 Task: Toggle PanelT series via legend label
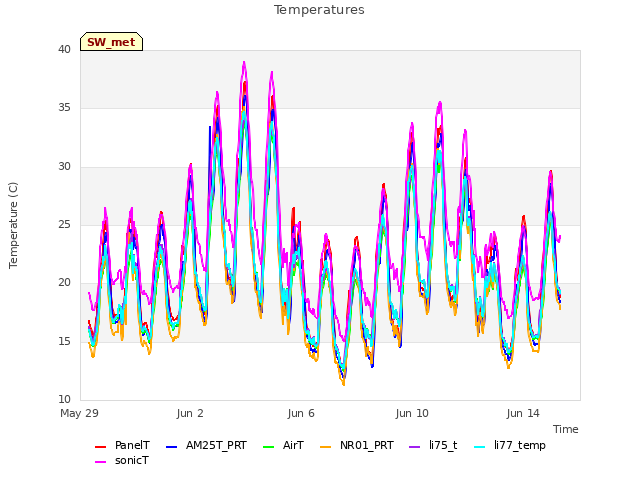click(132, 445)
